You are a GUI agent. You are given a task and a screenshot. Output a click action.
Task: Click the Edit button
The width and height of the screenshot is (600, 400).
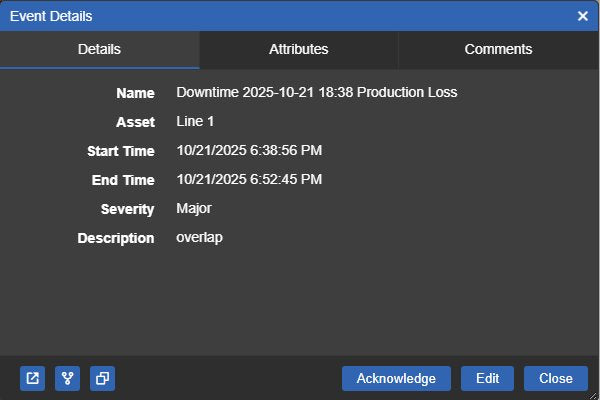(x=488, y=379)
